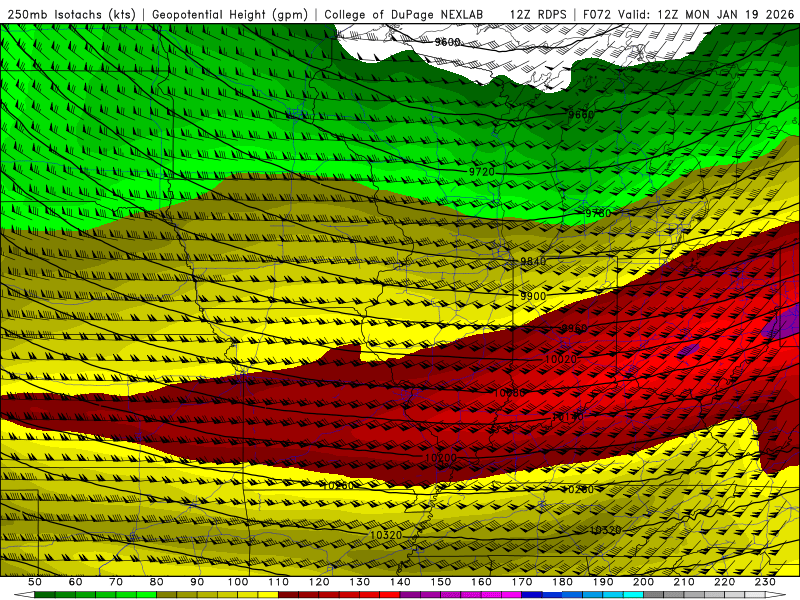
Task: Click the color scale label 180
Action: [563, 582]
